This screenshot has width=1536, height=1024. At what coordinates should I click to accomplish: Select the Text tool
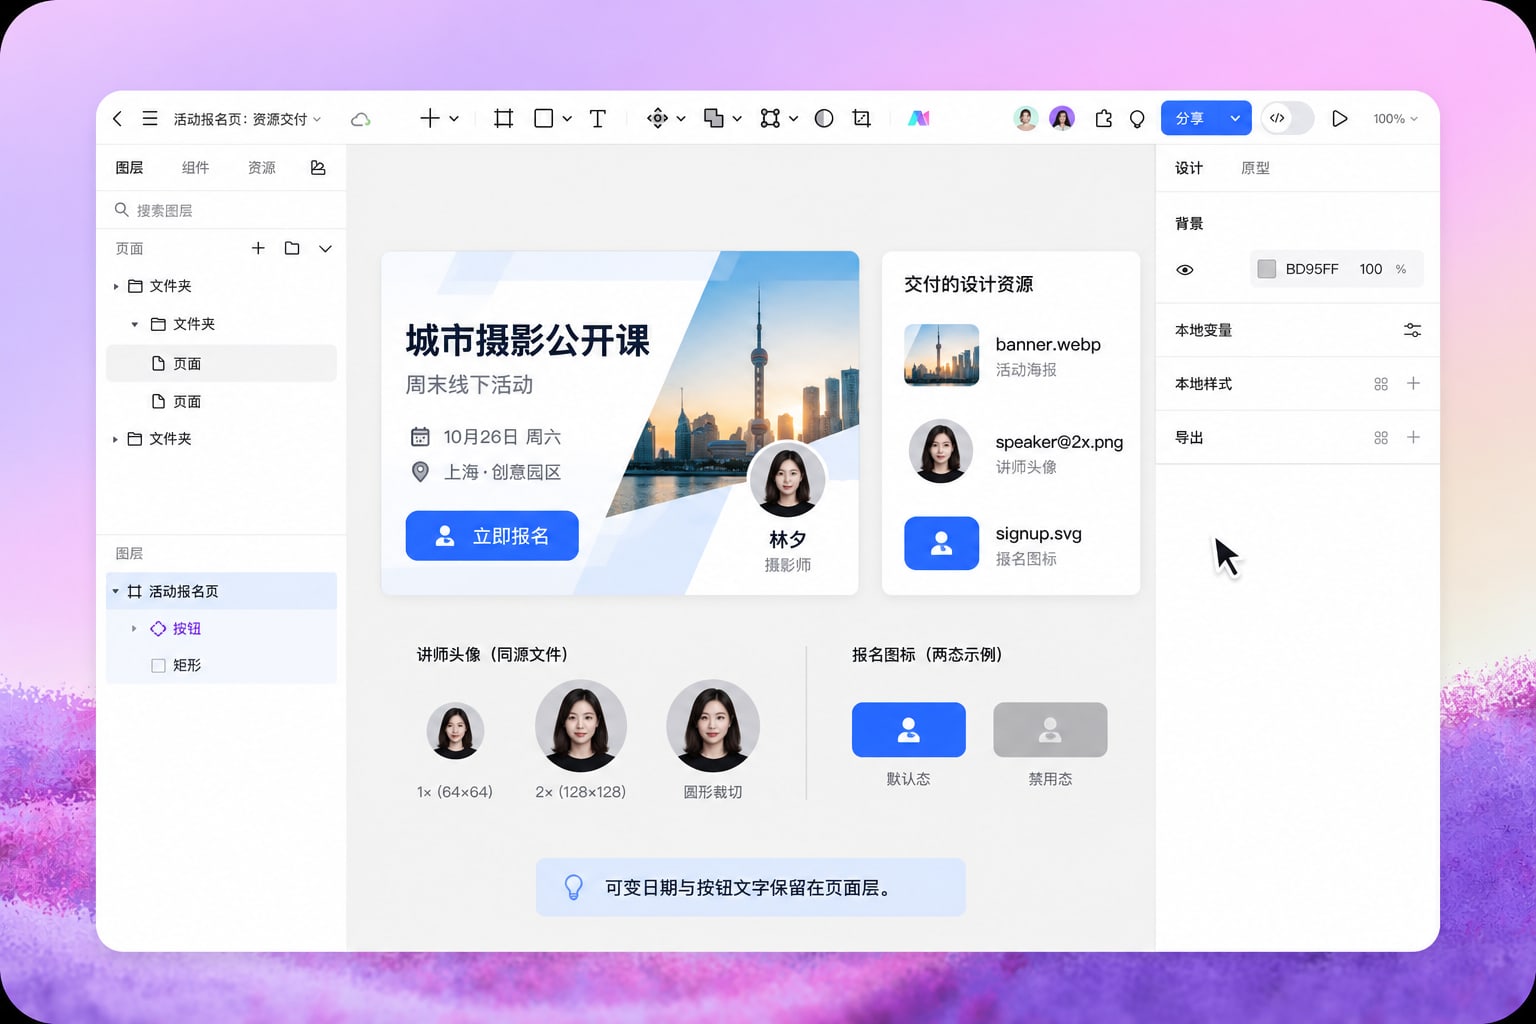(x=598, y=118)
